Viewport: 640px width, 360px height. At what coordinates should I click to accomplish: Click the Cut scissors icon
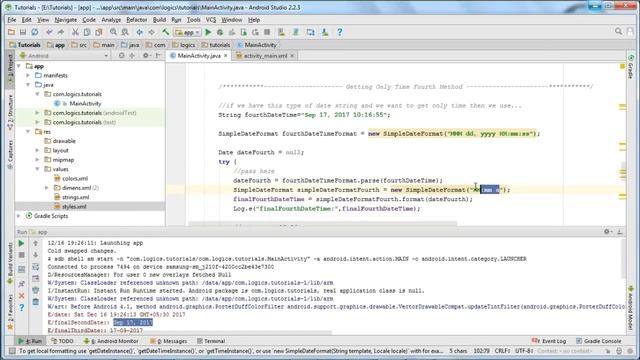pos(75,32)
